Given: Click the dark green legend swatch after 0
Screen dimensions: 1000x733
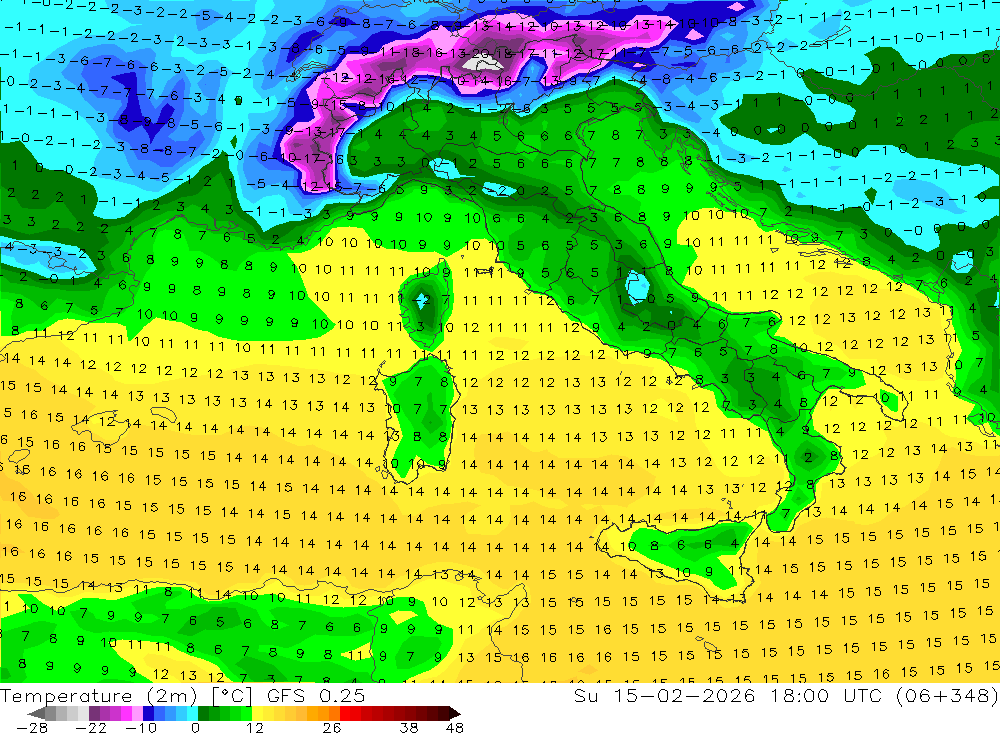Looking at the screenshot, I should [x=203, y=713].
